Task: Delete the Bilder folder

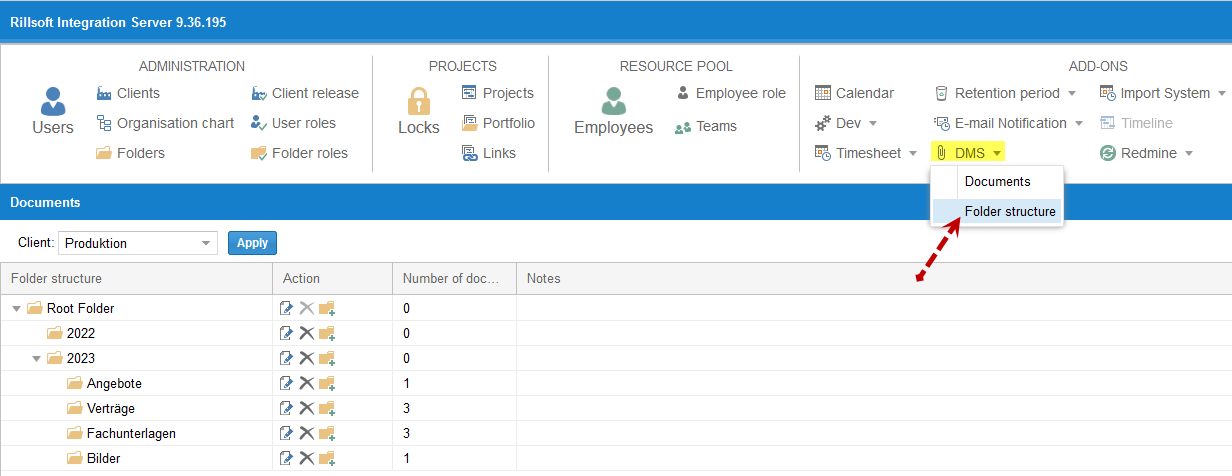Action: point(307,458)
